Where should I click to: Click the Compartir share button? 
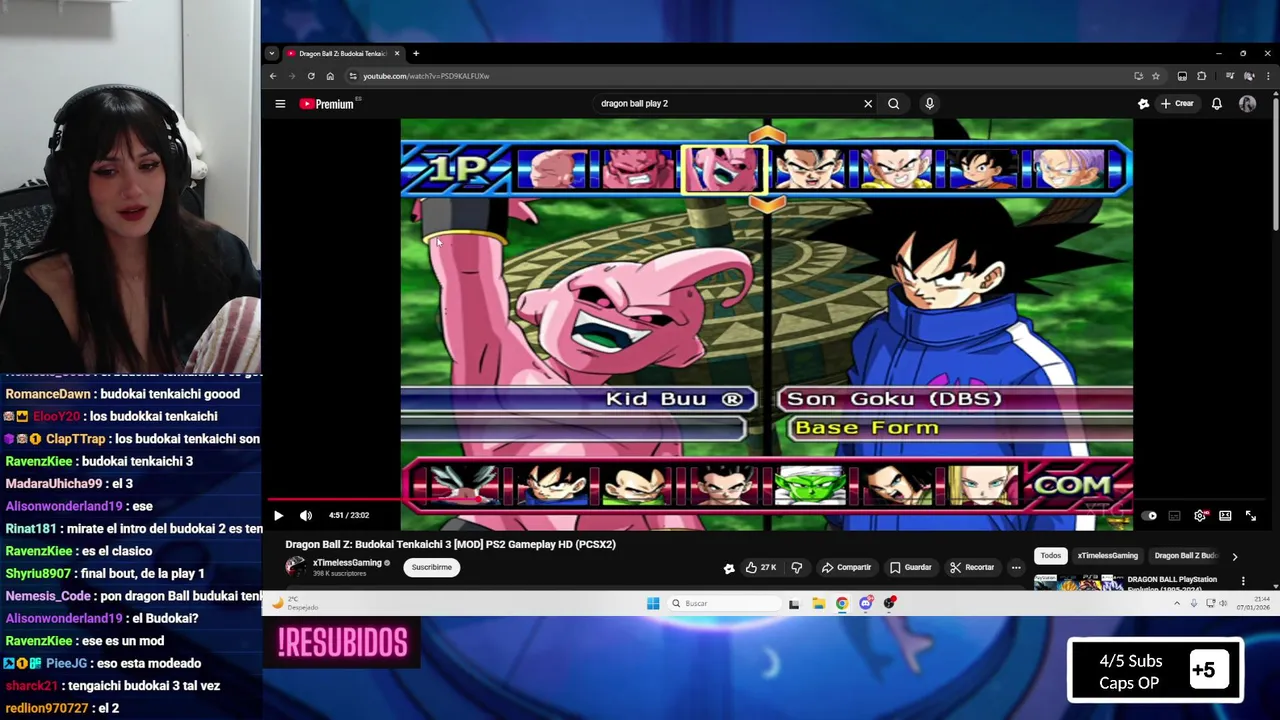click(846, 568)
